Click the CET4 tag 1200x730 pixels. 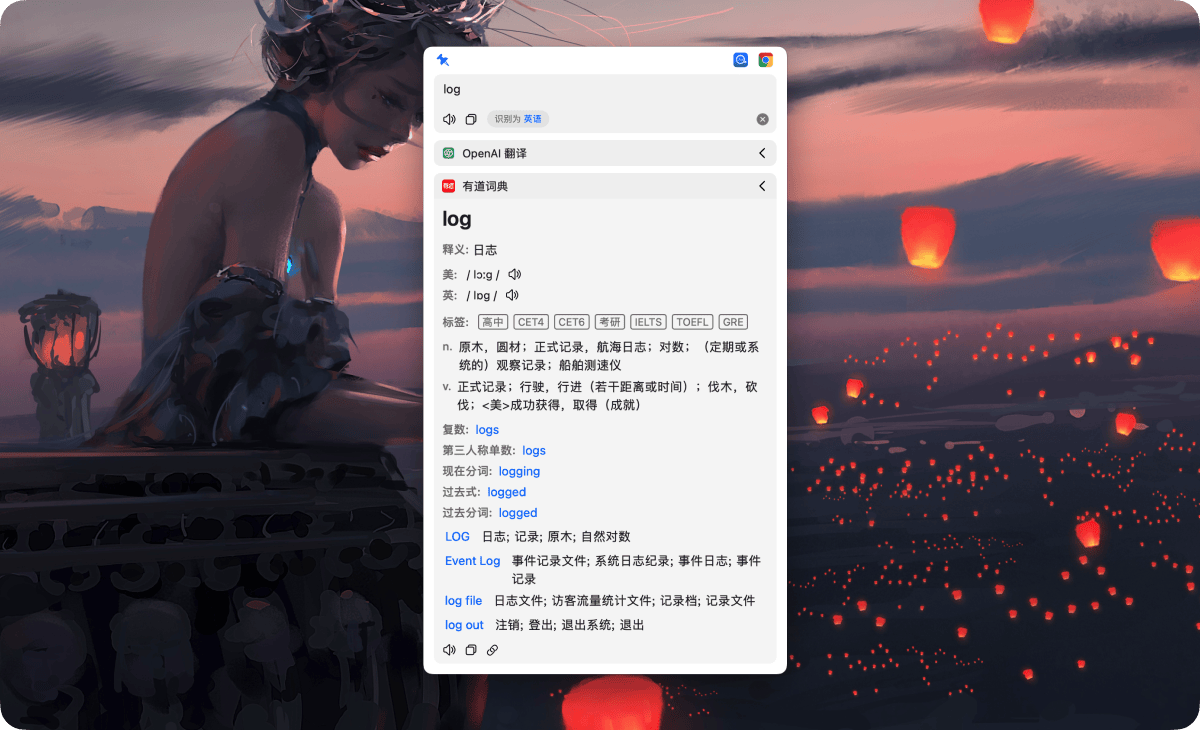531,322
